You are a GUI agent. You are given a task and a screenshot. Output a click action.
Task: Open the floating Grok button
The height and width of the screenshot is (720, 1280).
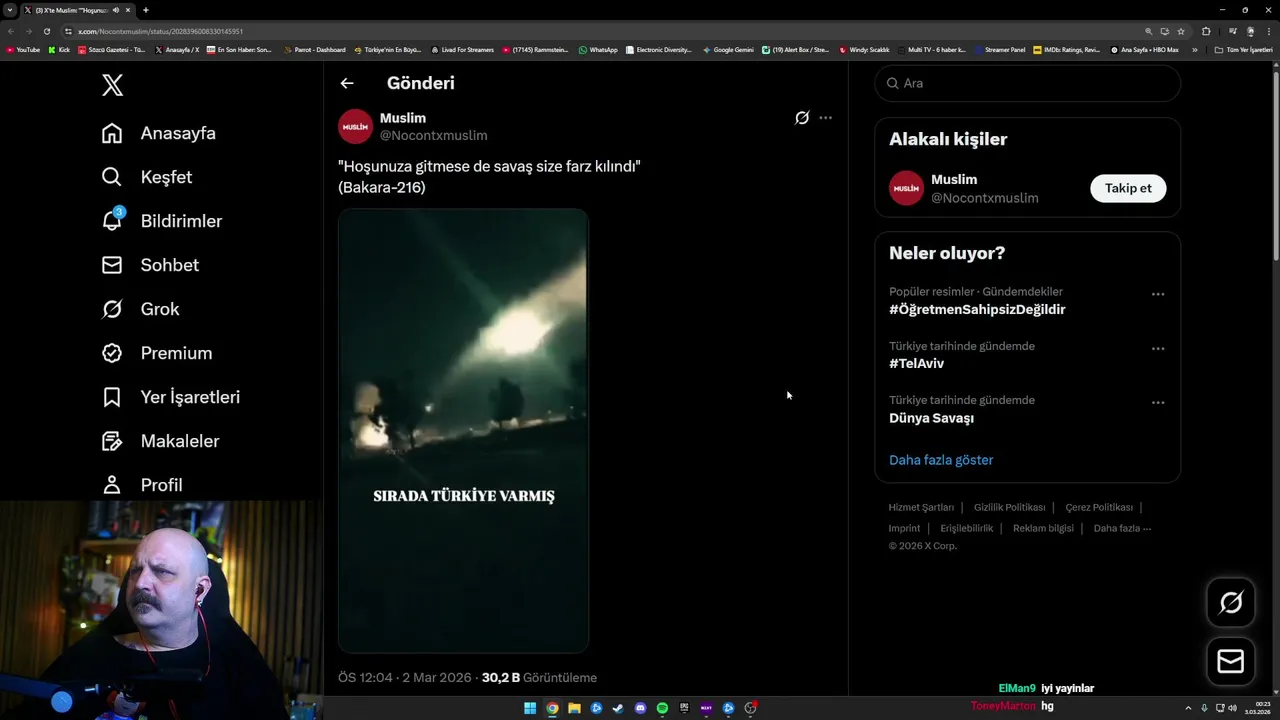1231,602
